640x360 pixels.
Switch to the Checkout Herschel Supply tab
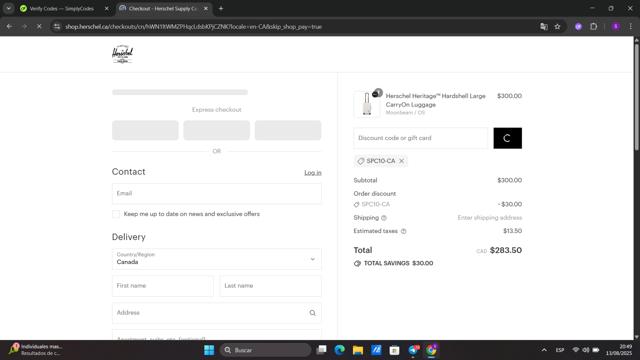click(x=163, y=9)
